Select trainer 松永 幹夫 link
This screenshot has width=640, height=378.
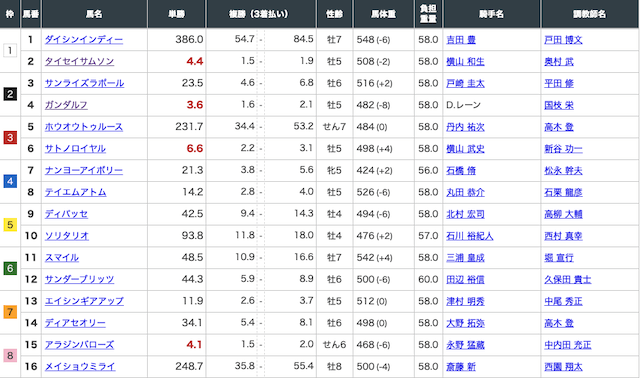pos(563,170)
